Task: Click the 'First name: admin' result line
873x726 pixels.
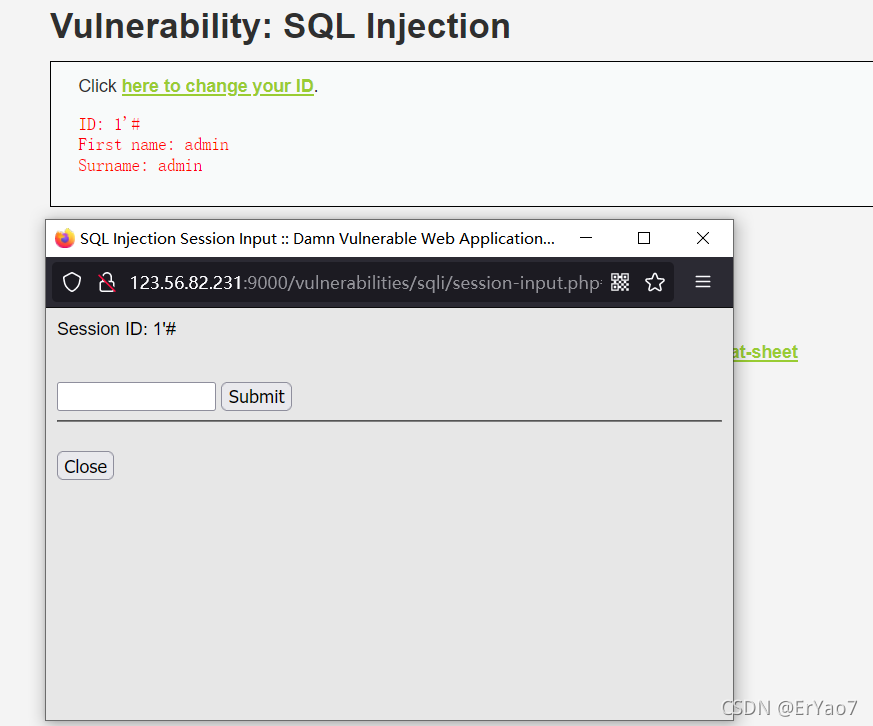Action: [153, 145]
